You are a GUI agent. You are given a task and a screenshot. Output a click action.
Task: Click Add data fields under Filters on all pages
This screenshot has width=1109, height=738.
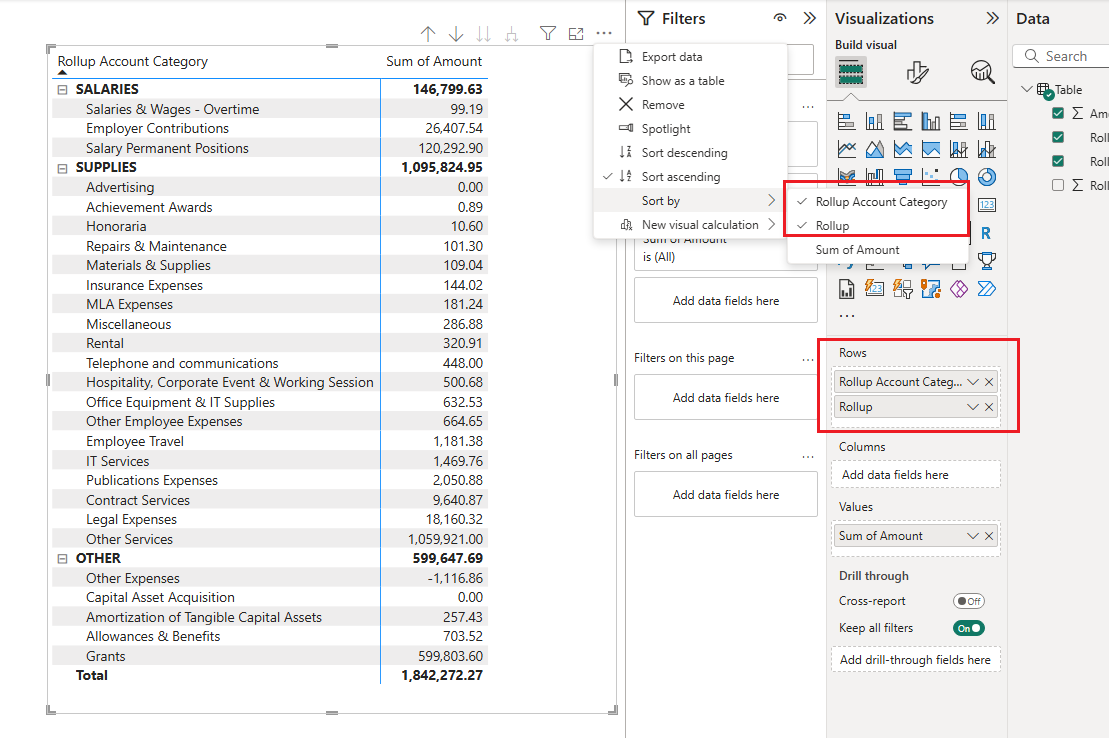click(x=726, y=495)
